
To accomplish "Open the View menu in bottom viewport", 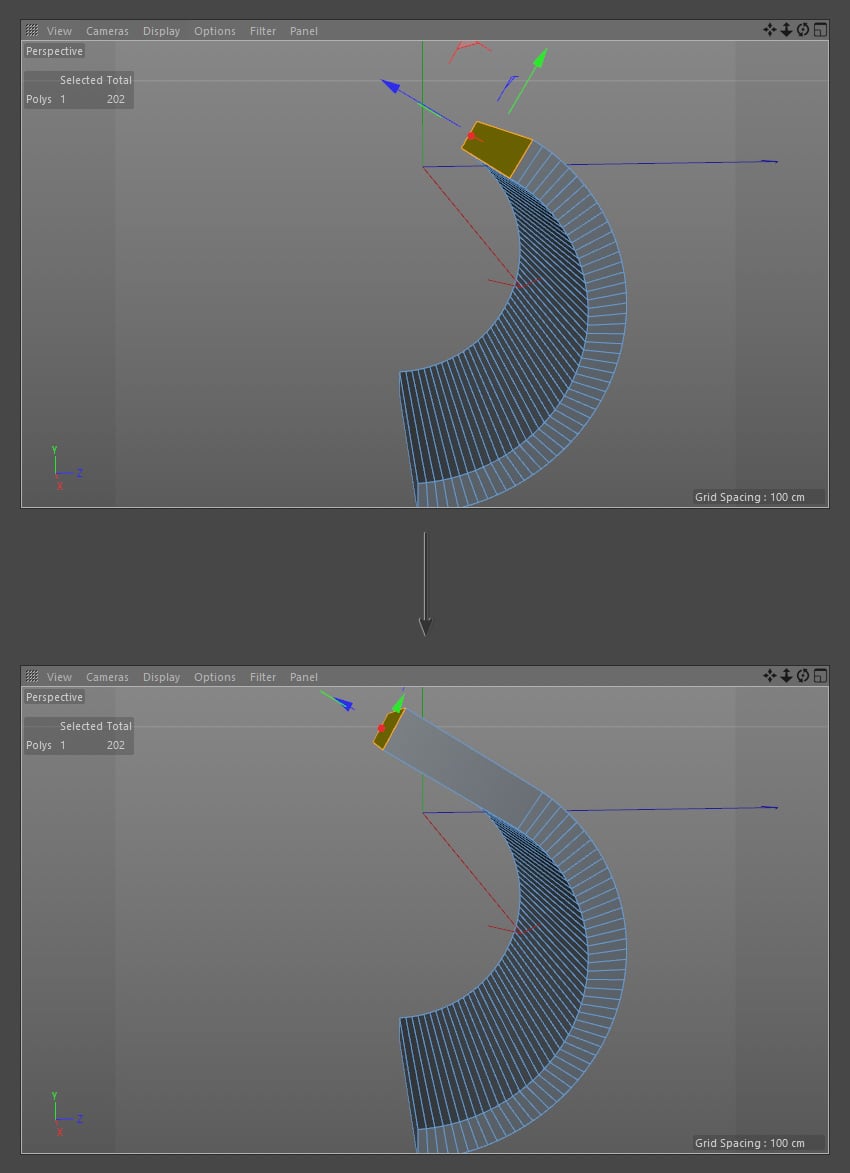I will [x=59, y=677].
